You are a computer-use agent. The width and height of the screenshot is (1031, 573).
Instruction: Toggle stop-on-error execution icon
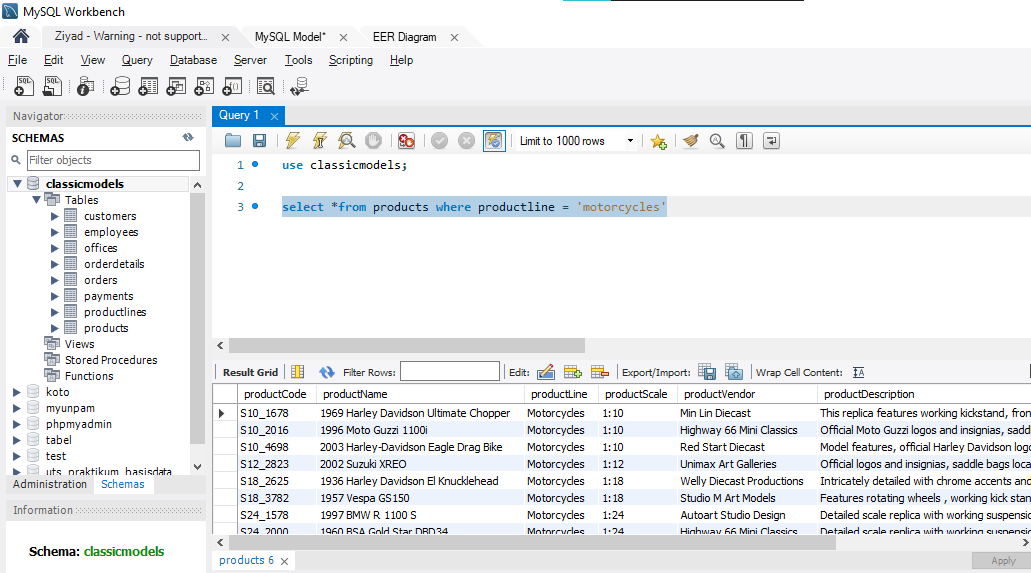point(406,140)
